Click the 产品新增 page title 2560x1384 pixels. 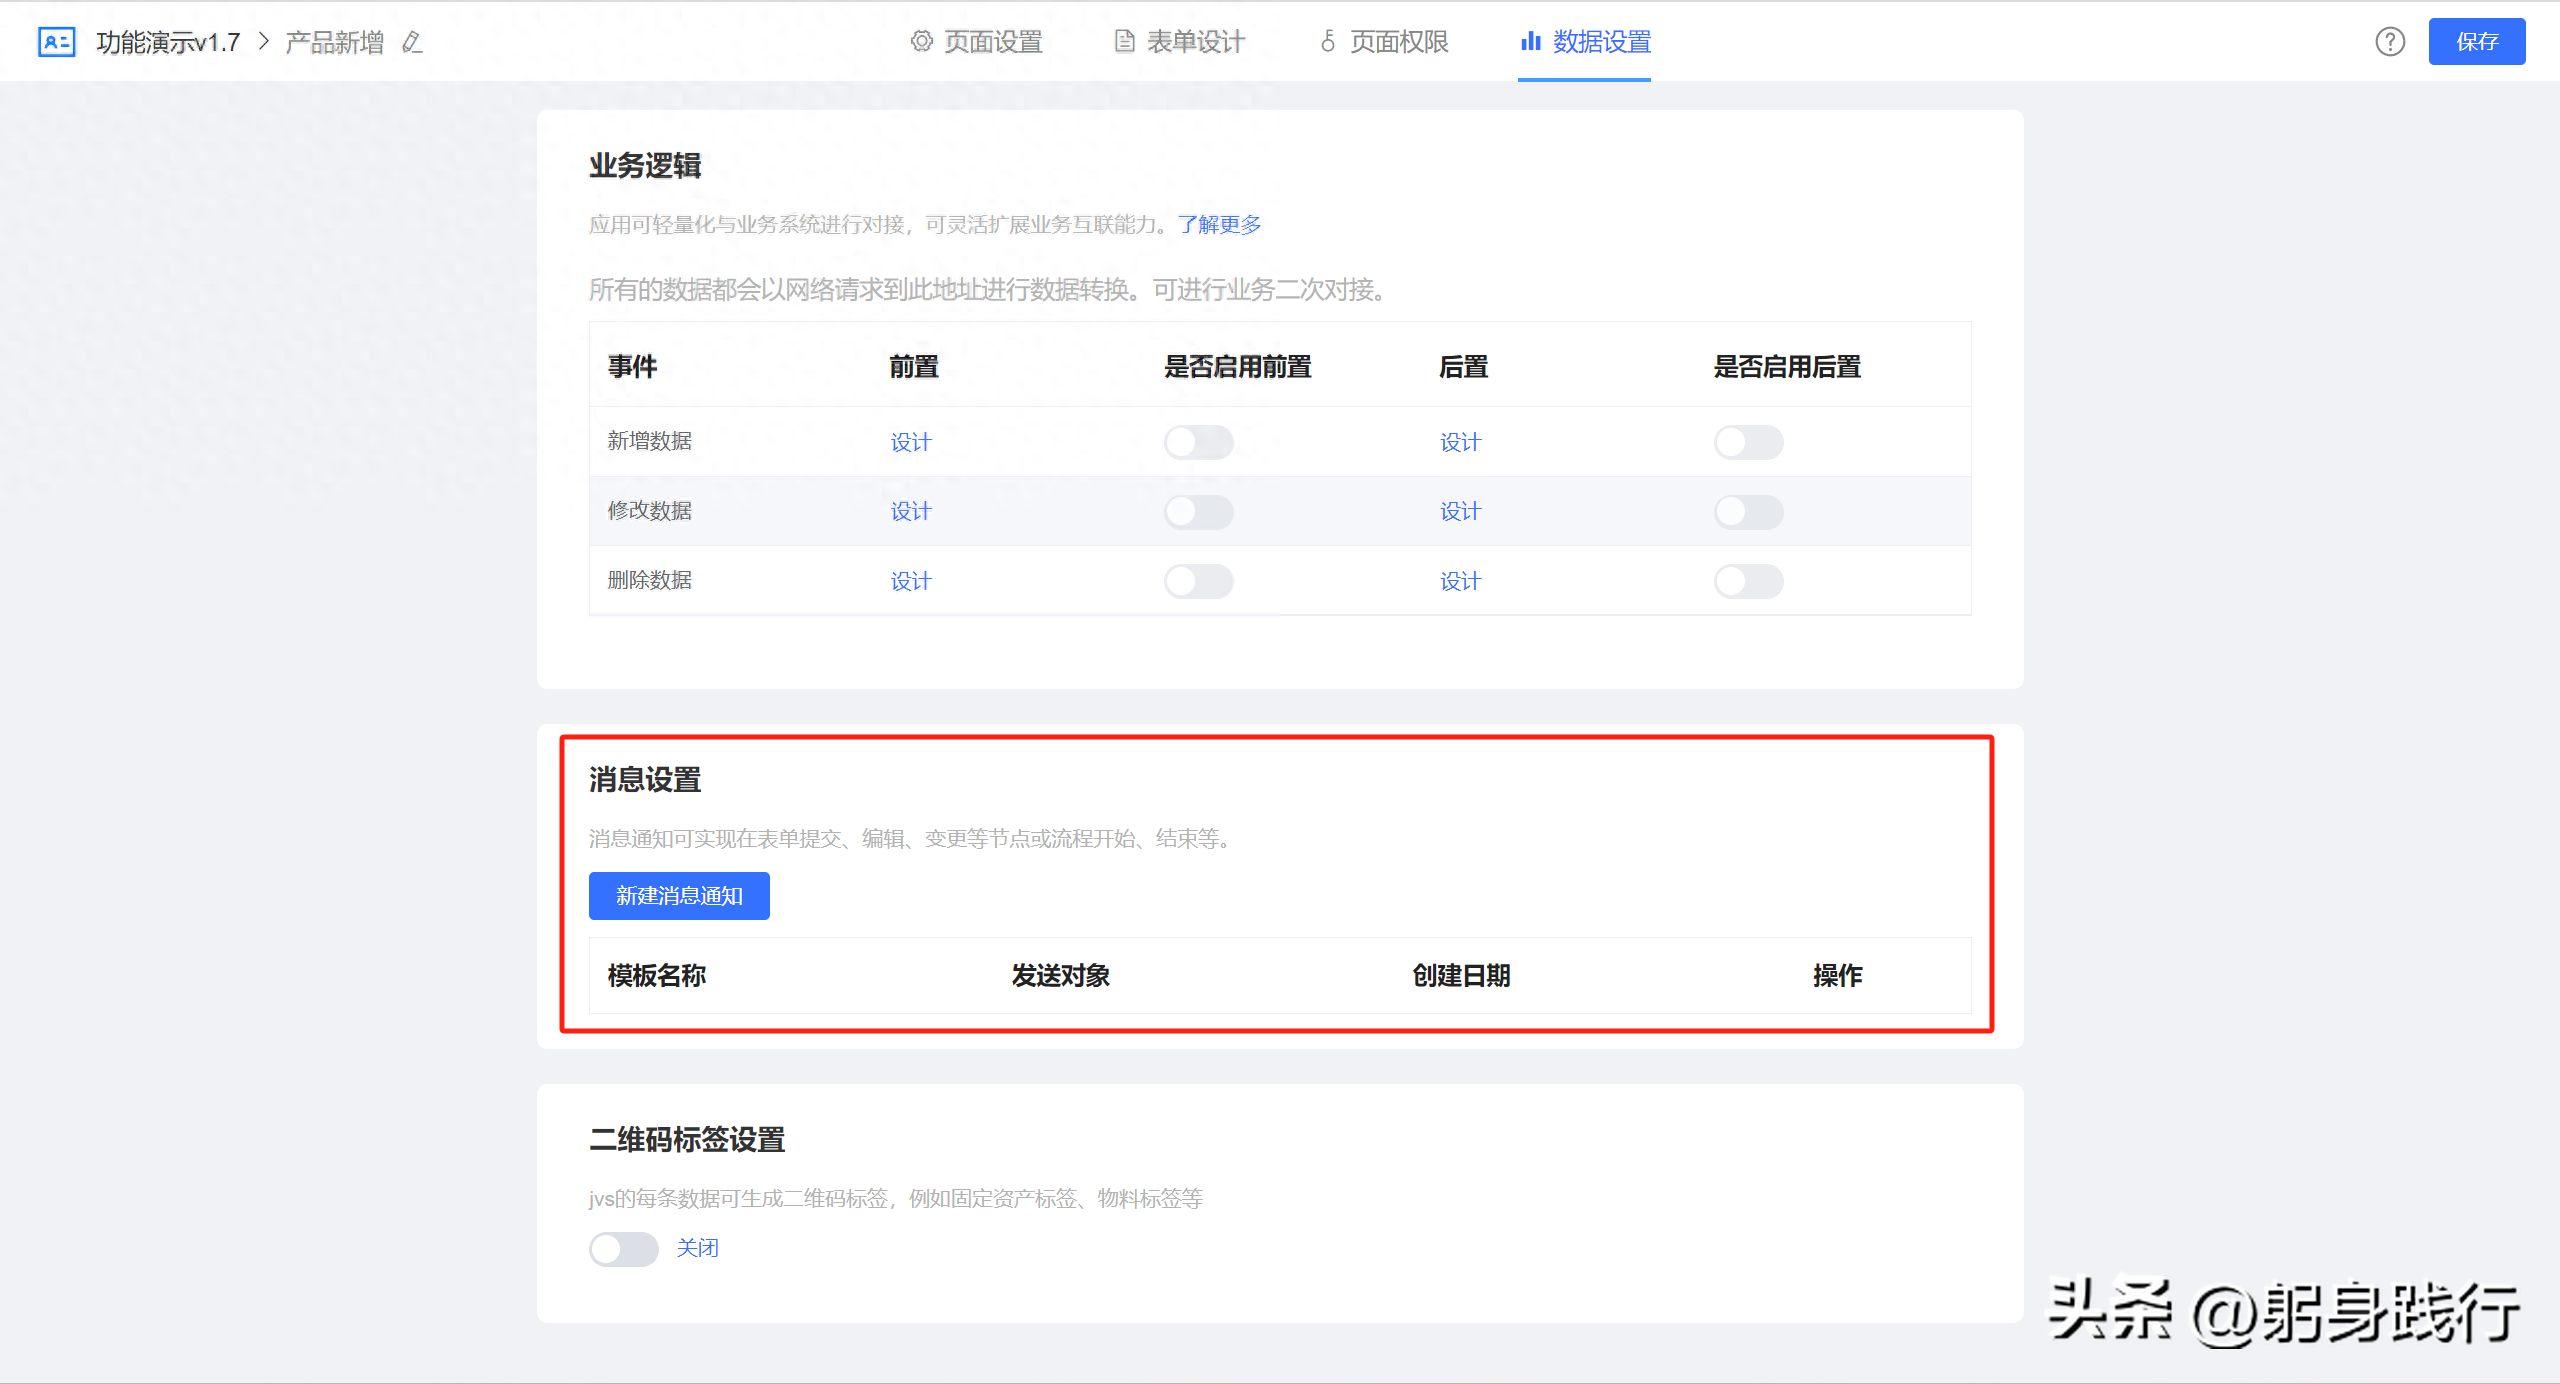334,42
